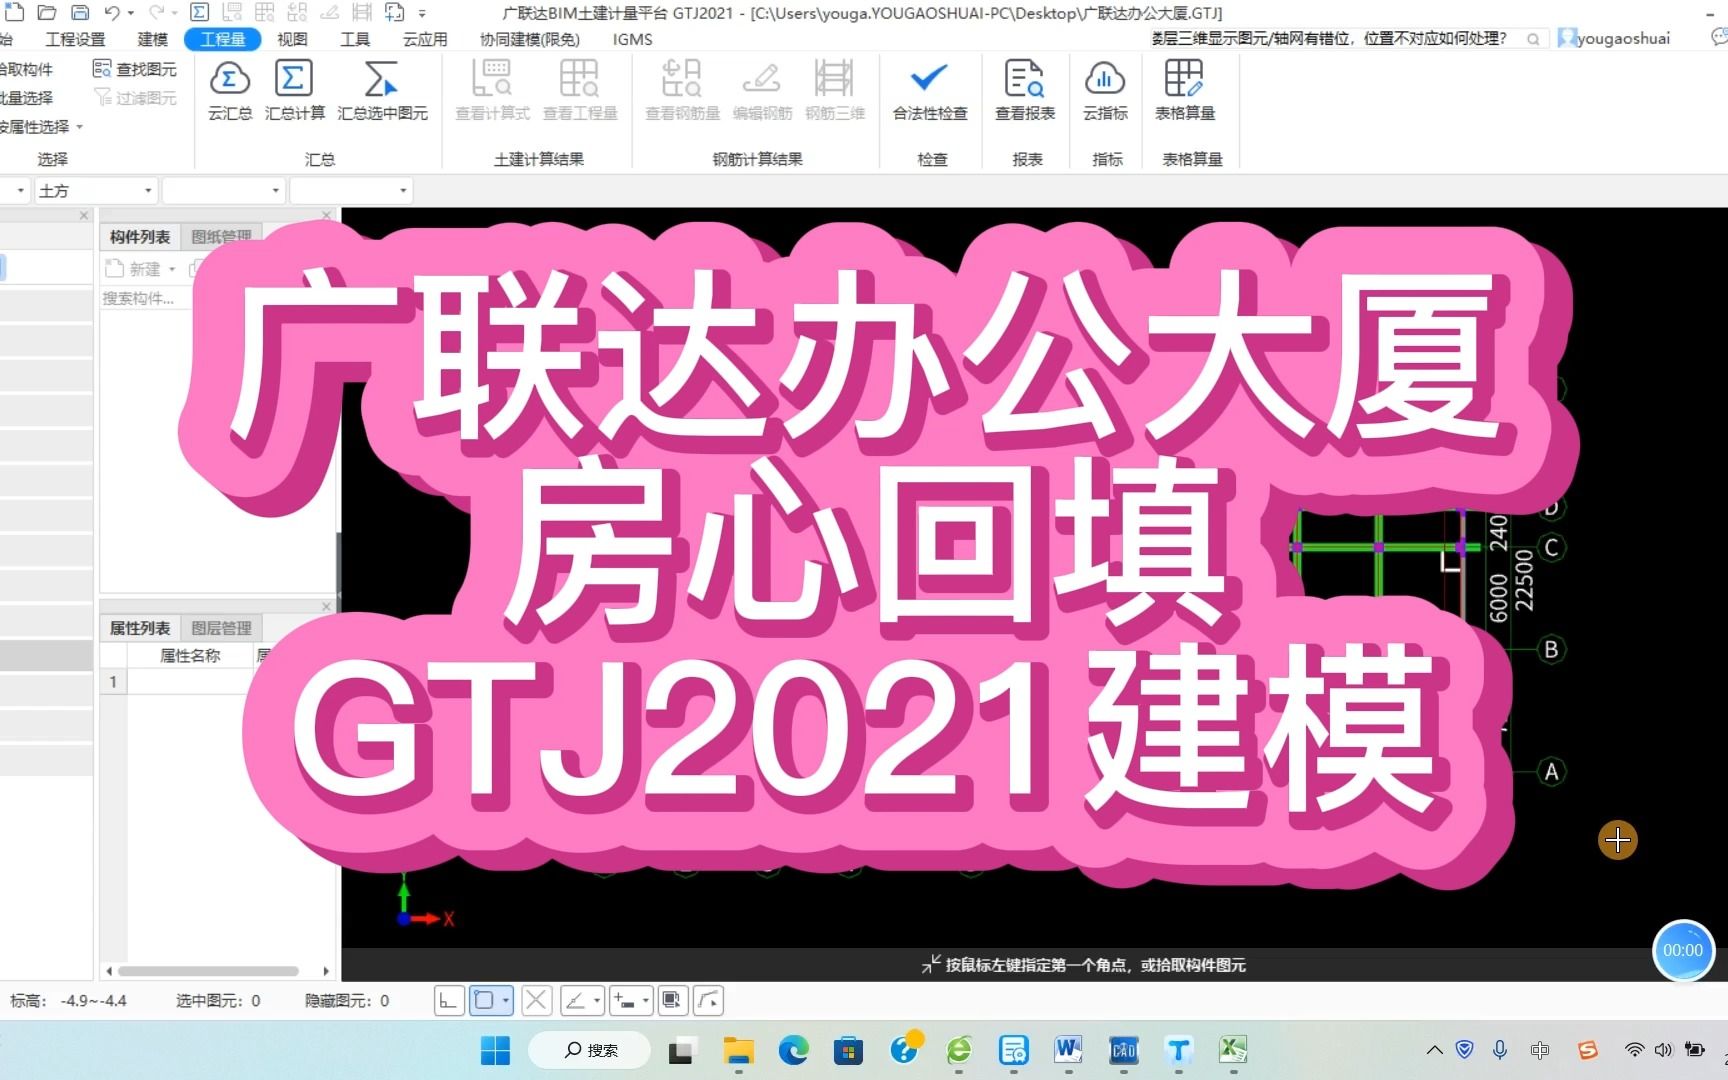Open the third empty selector dropdown

point(351,190)
